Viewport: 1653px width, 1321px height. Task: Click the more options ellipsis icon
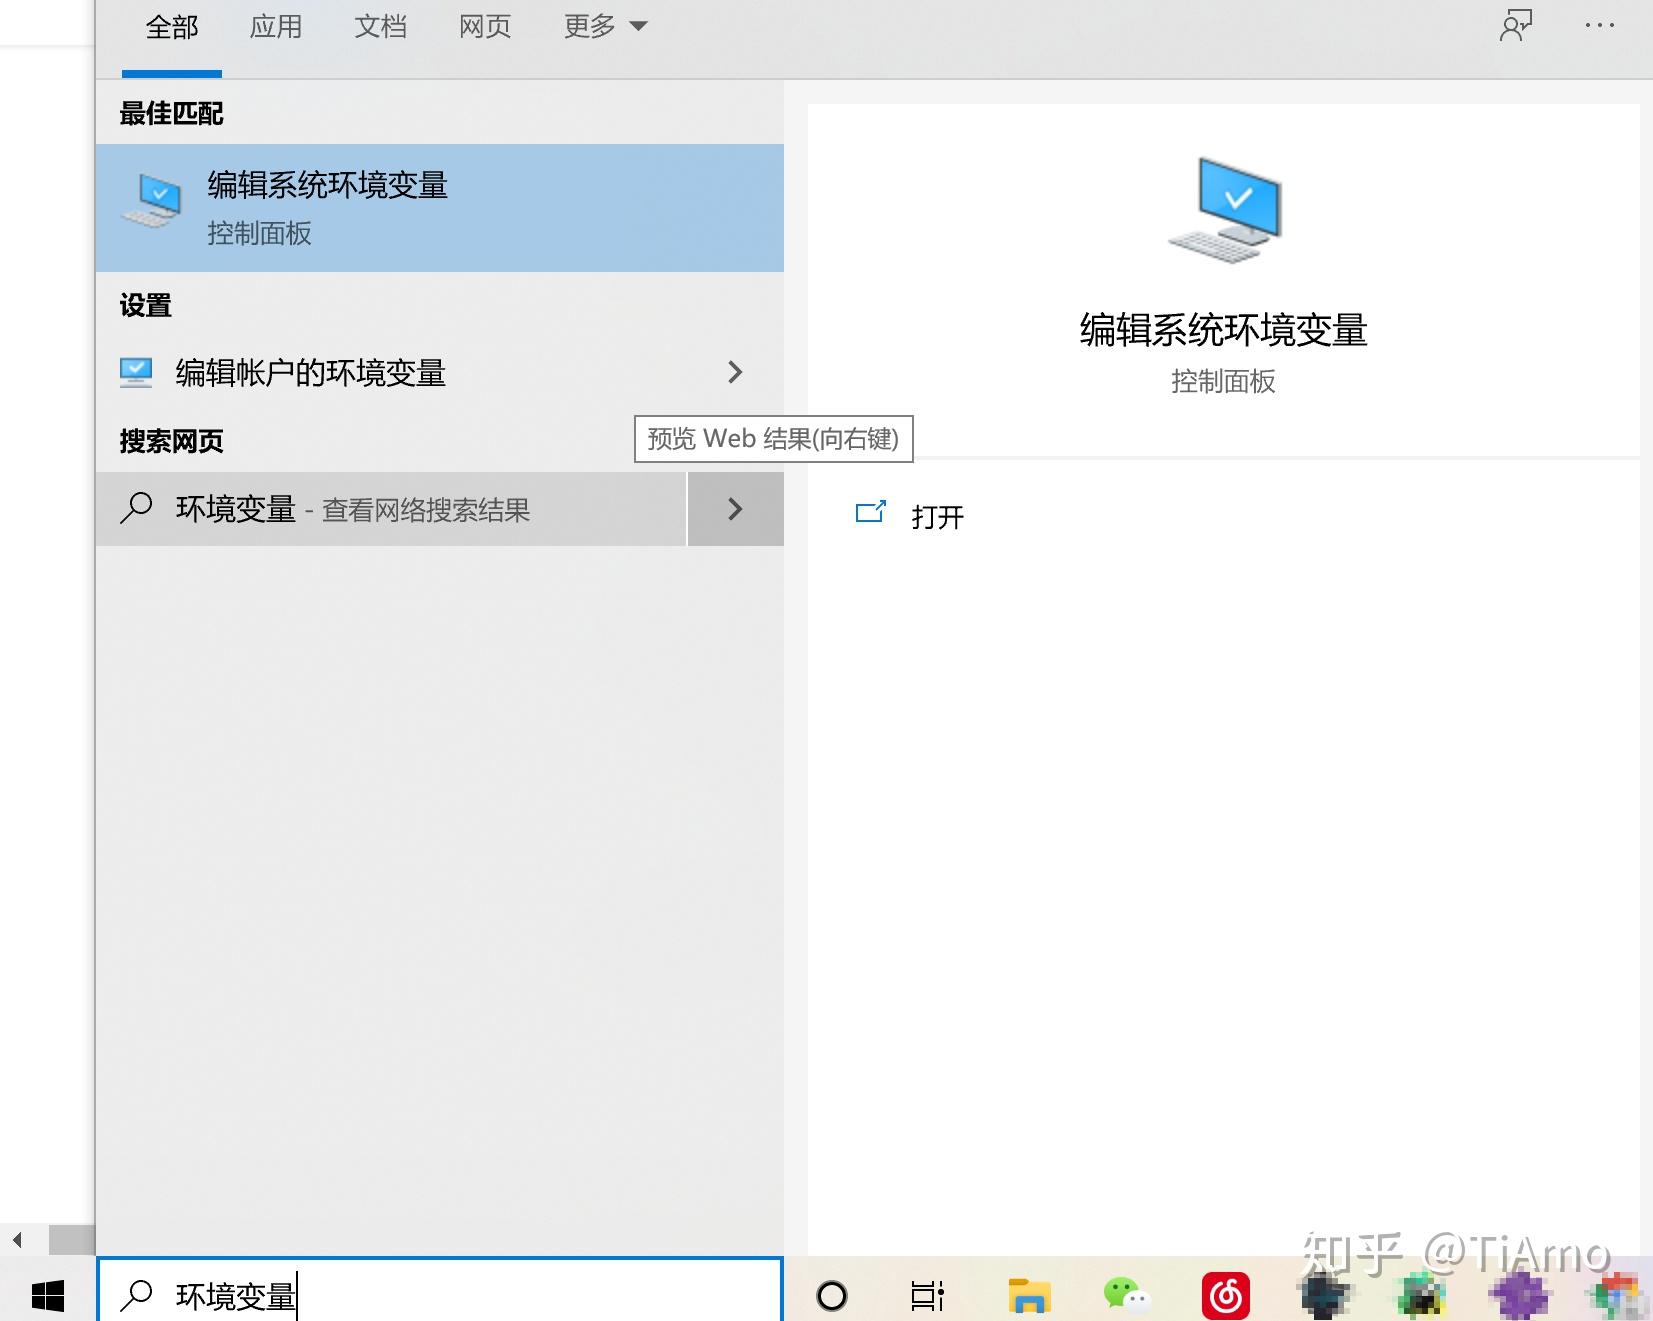pos(1599,26)
